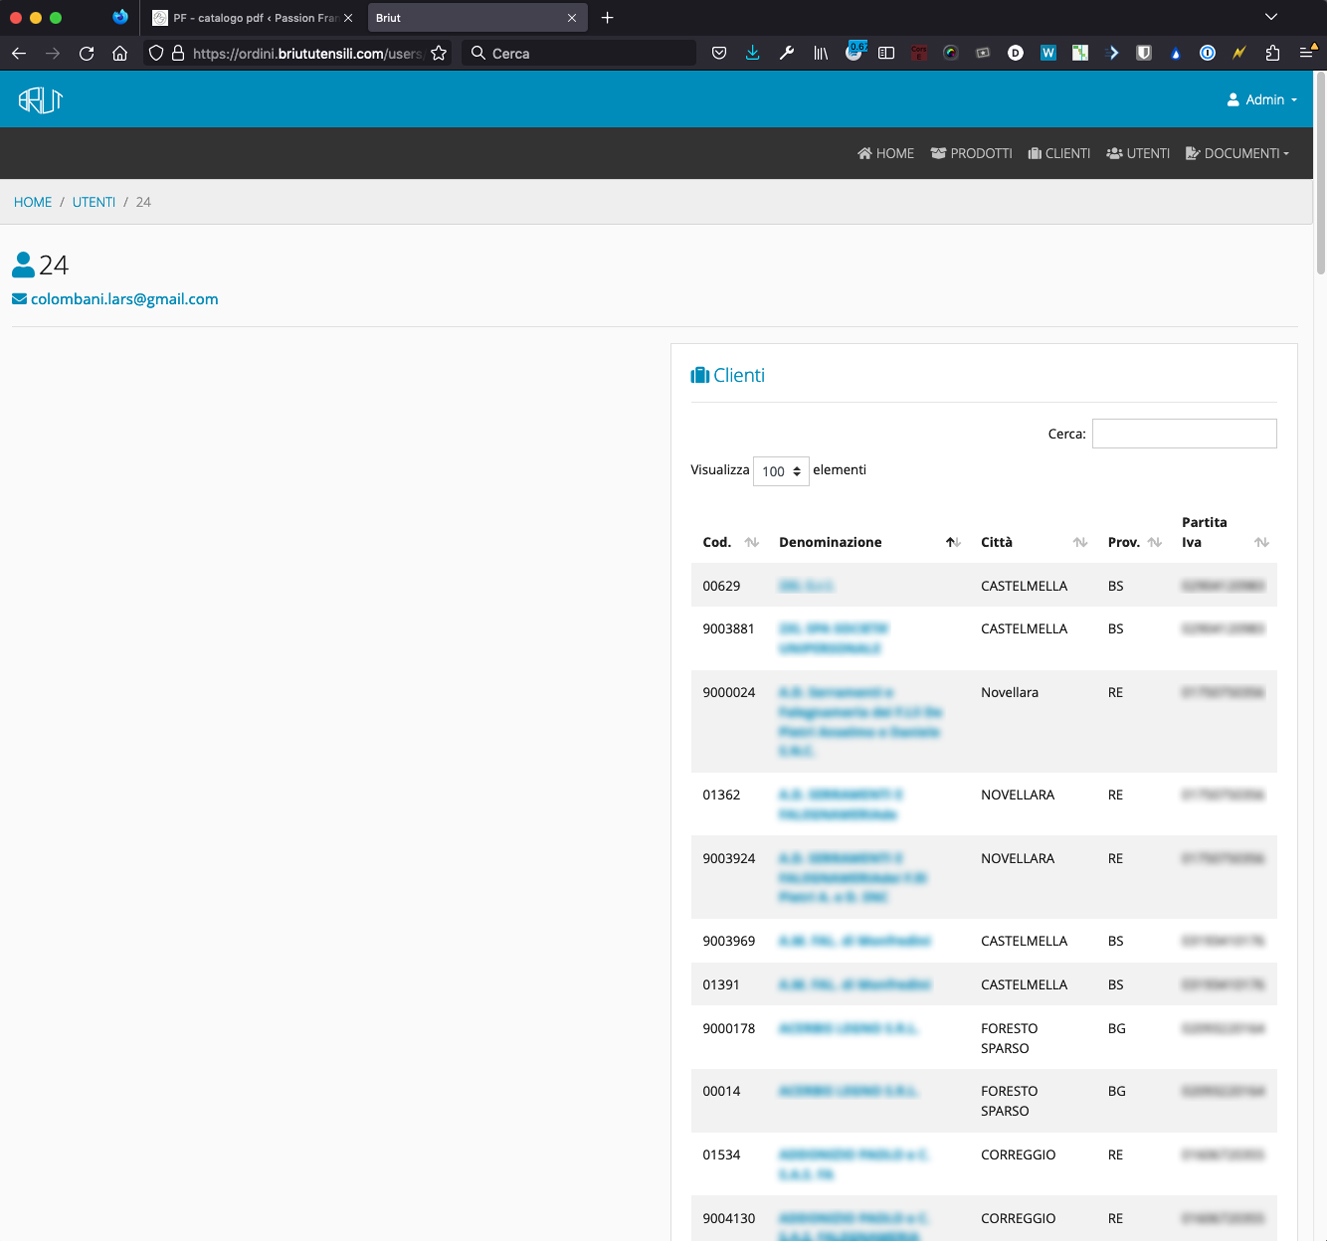The image size is (1327, 1241).
Task: Open PRODOTTI in navigation bar
Action: [x=971, y=153]
